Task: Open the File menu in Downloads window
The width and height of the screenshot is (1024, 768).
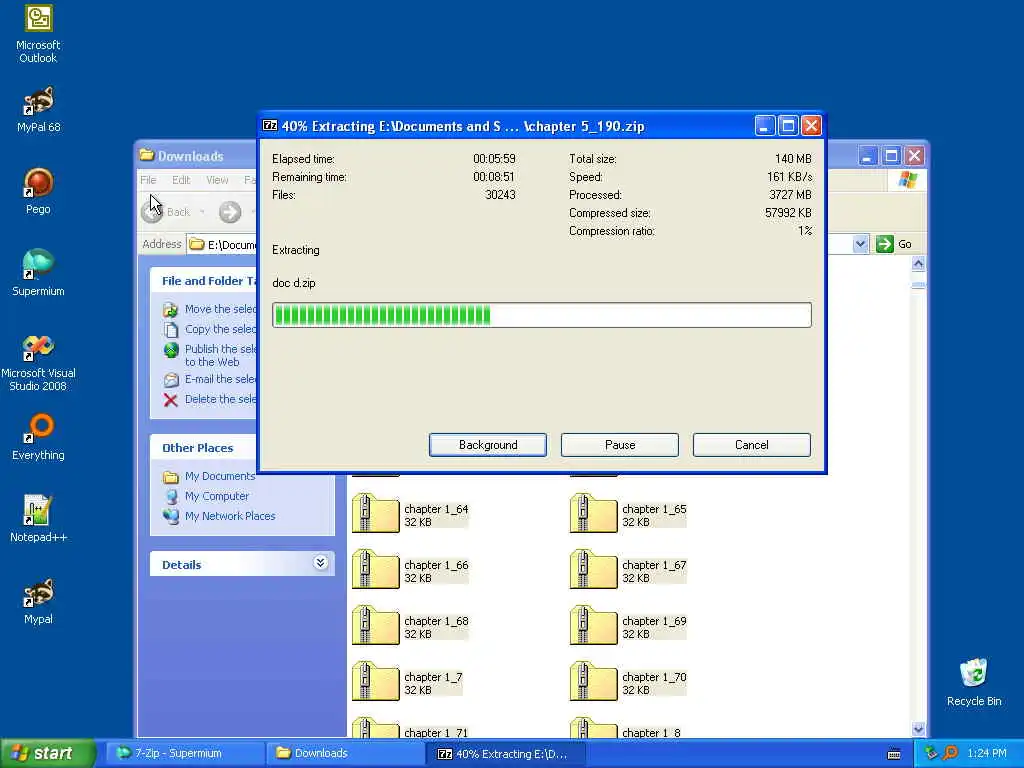Action: pyautogui.click(x=148, y=180)
